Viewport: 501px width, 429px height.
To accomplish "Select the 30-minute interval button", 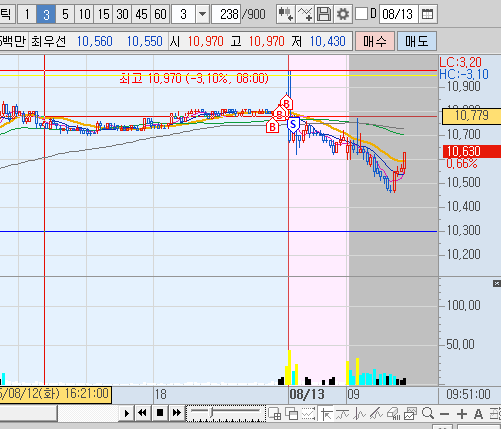I will (x=122, y=14).
